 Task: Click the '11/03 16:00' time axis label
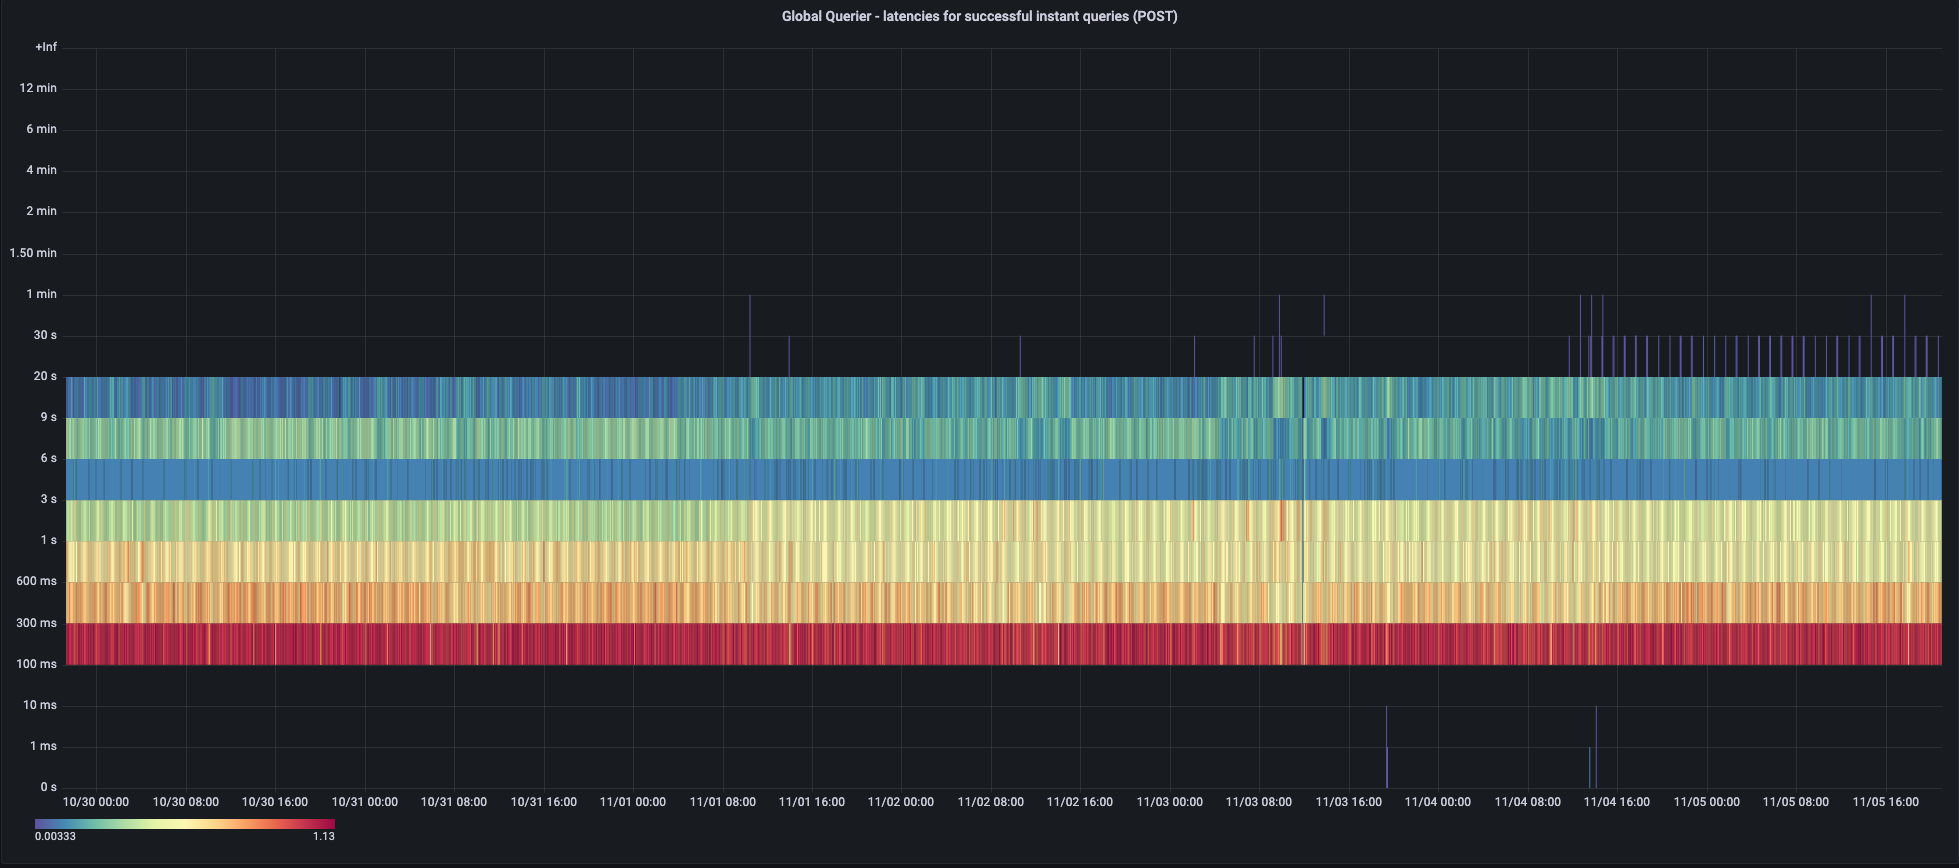[x=1349, y=802]
